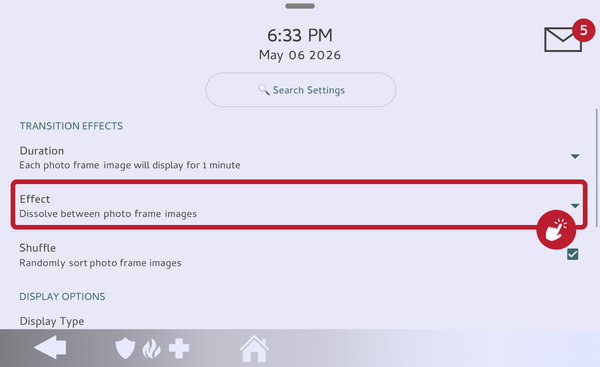The image size is (600, 367).
Task: Open the Effect dropdown arrow
Action: point(575,206)
